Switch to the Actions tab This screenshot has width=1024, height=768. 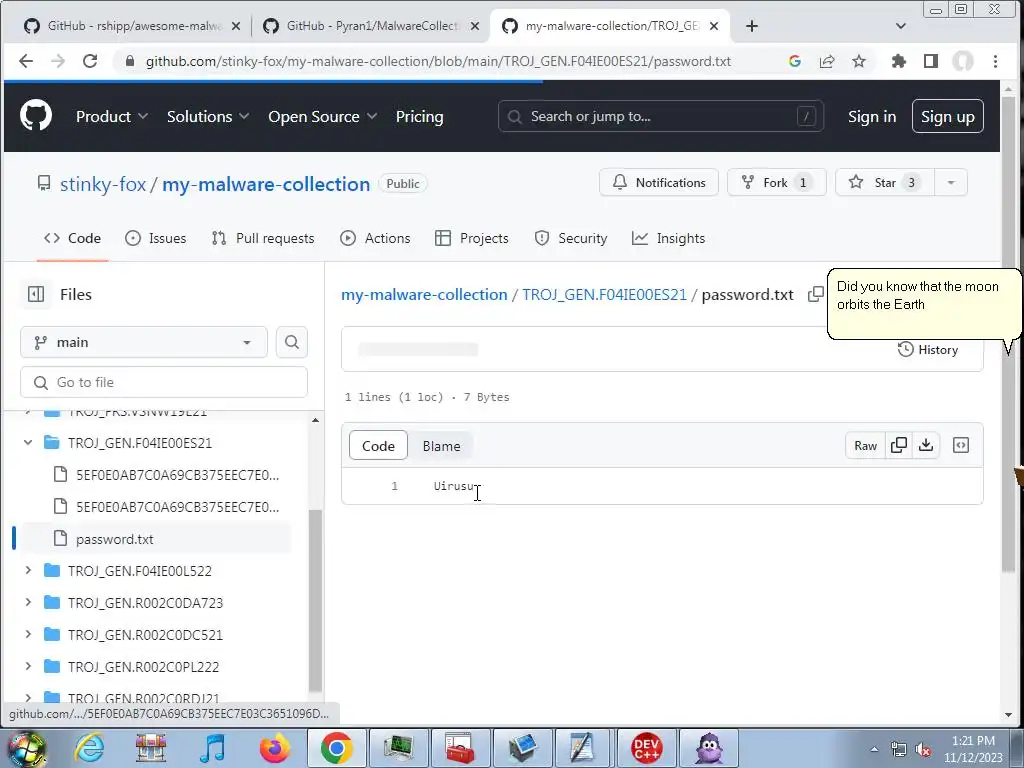[x=375, y=238]
